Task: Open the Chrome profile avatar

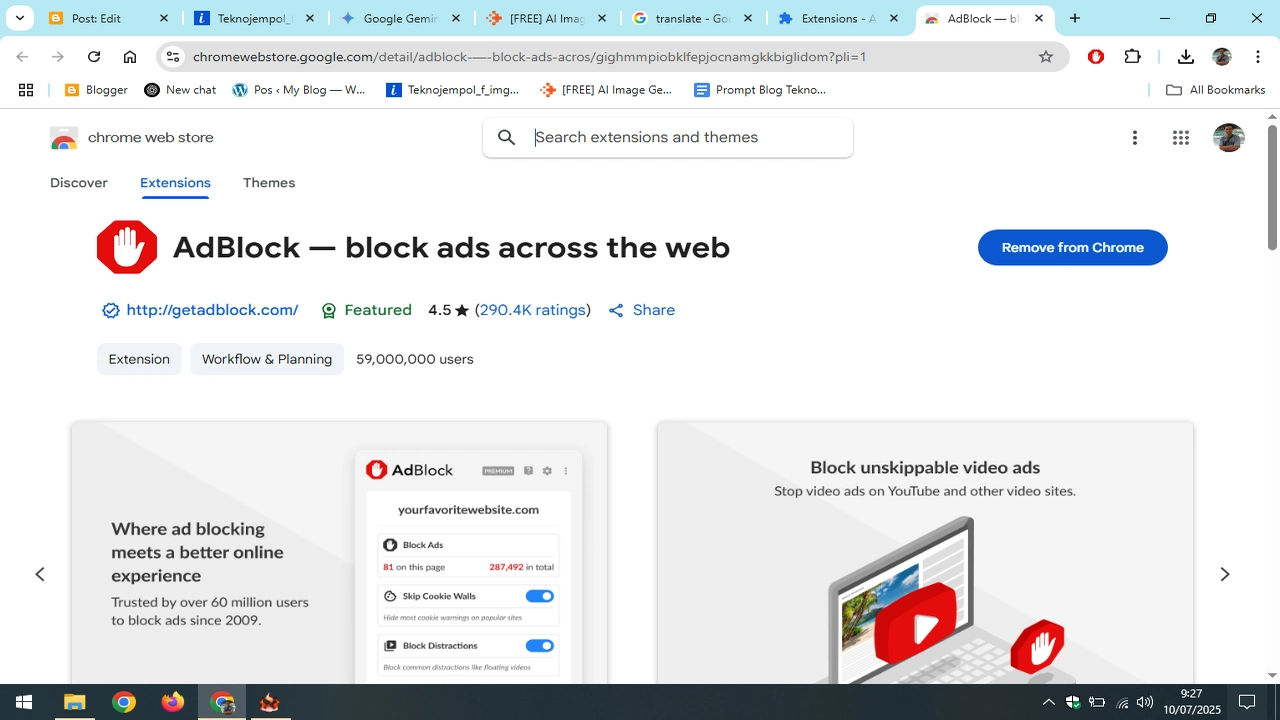Action: tap(1222, 57)
